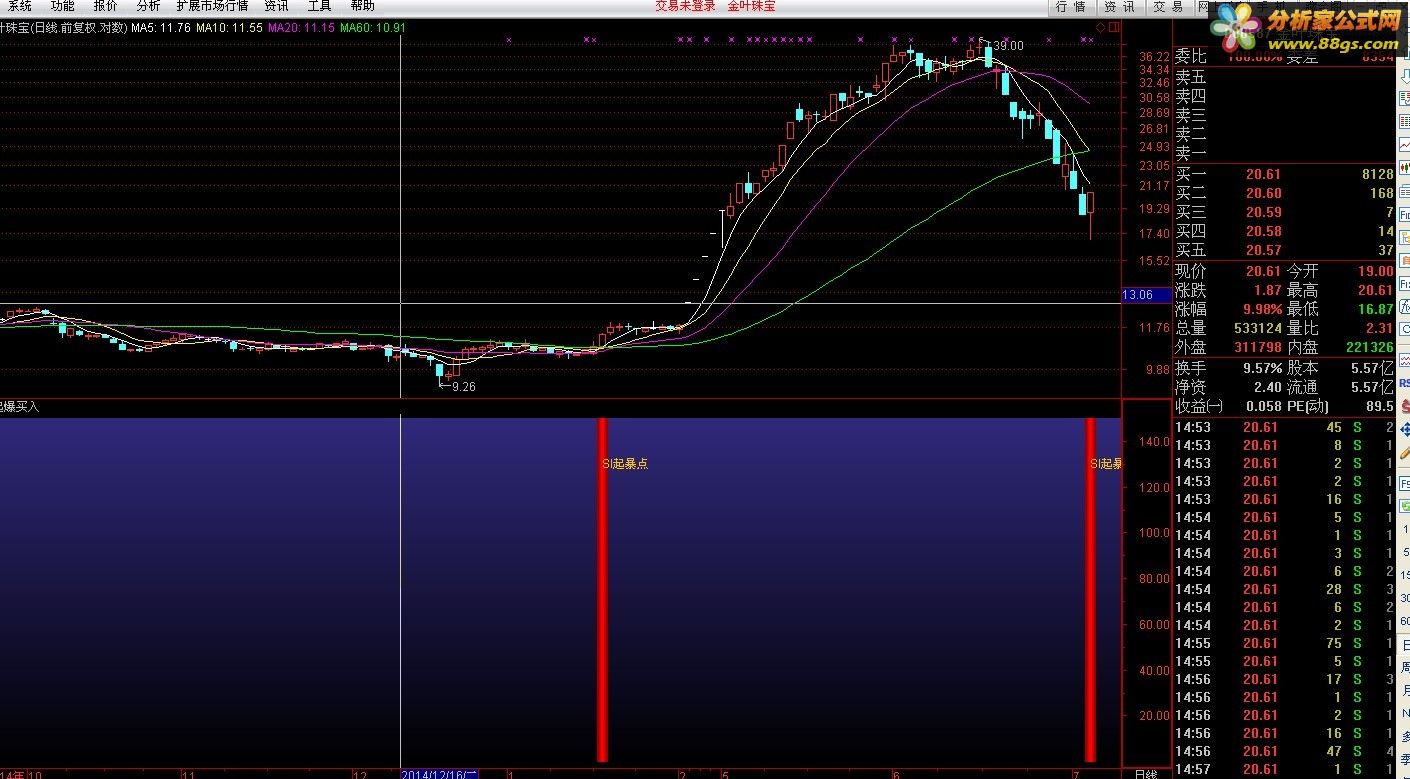Click the 今开 value 19.00
Viewport: 1410px width, 779px height.
click(1375, 271)
